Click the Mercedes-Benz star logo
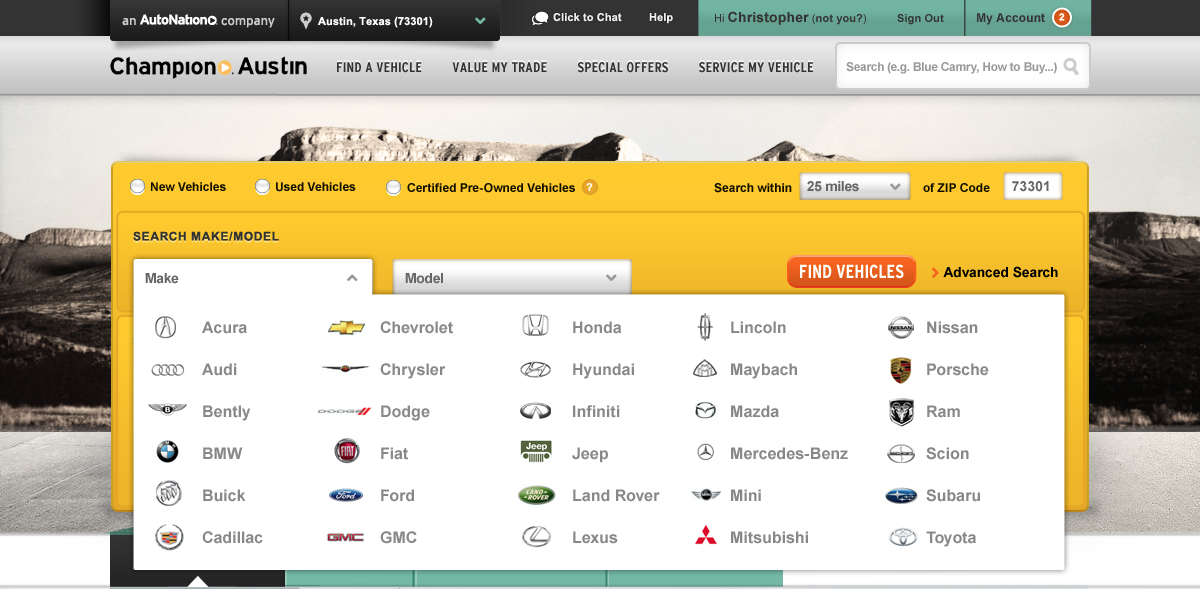Image resolution: width=1200 pixels, height=589 pixels. click(705, 453)
